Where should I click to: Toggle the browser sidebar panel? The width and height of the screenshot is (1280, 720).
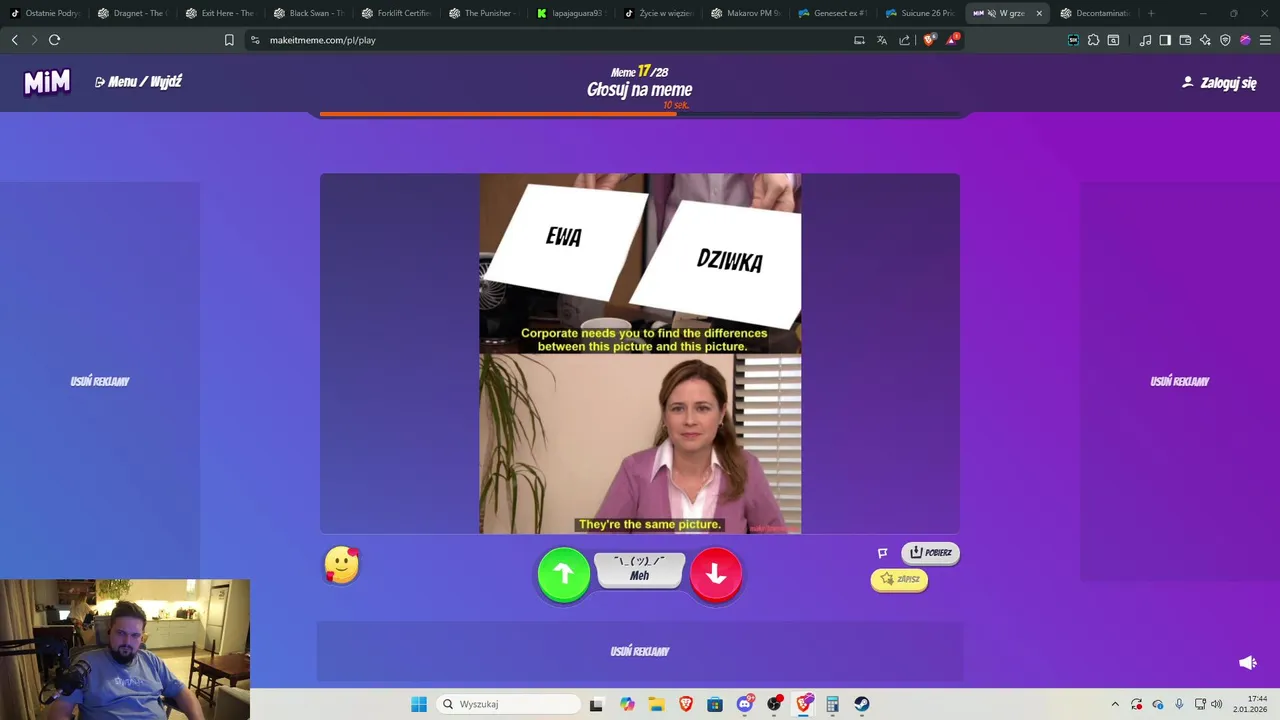tap(1165, 40)
